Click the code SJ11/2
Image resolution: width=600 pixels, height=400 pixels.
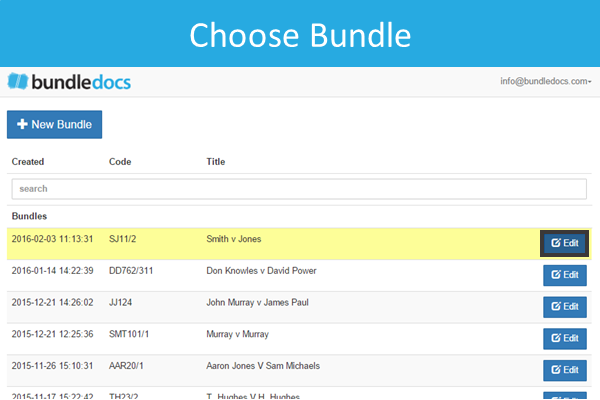[x=122, y=239]
